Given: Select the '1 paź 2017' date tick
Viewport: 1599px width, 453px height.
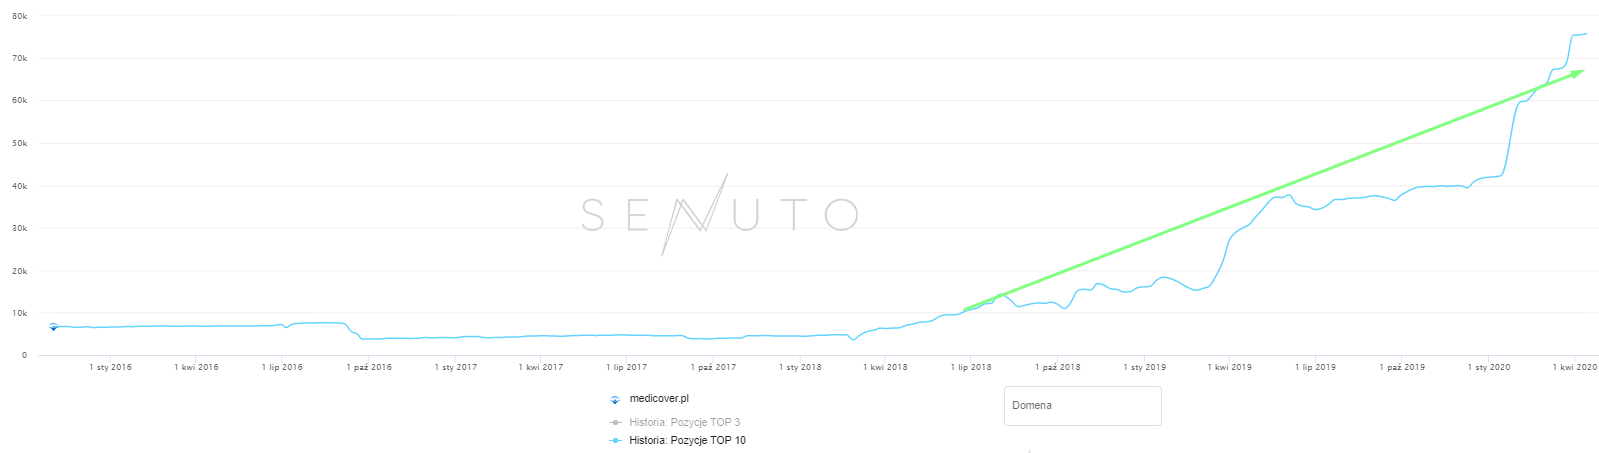Looking at the screenshot, I should tap(713, 368).
